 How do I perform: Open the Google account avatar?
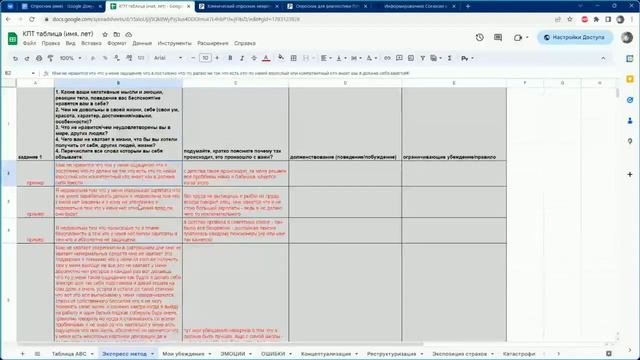(x=627, y=37)
